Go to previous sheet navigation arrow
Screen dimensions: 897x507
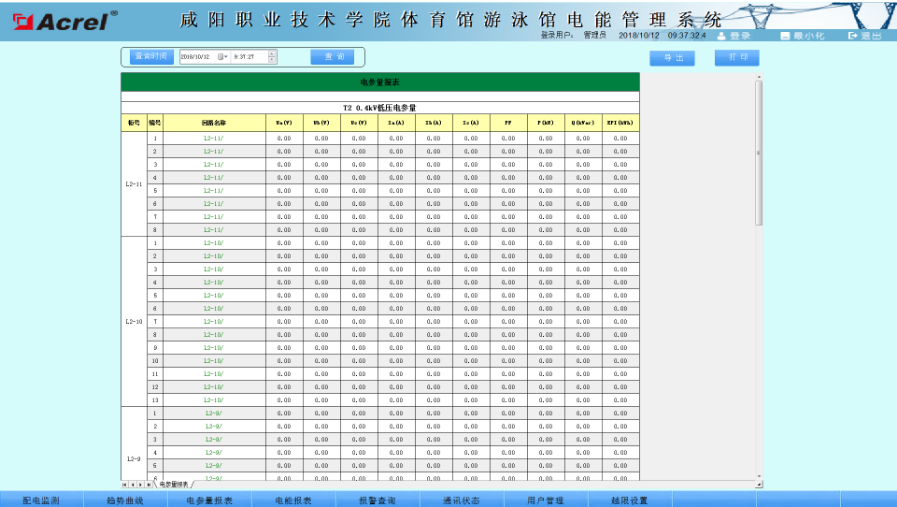point(133,485)
